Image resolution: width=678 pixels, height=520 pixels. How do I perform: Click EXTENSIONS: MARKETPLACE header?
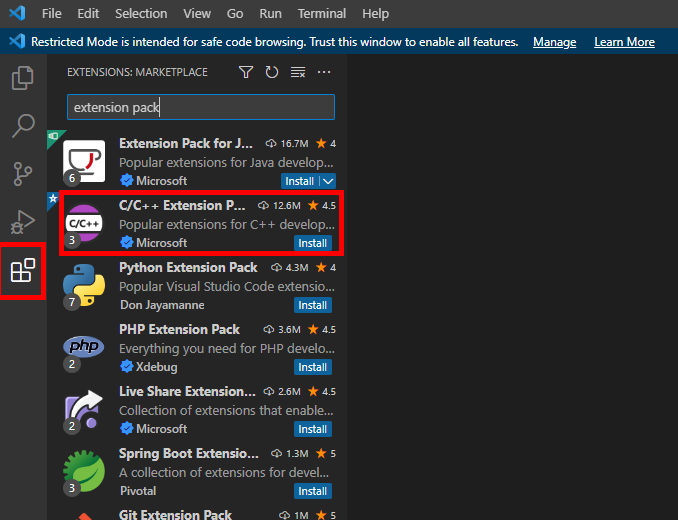click(137, 72)
